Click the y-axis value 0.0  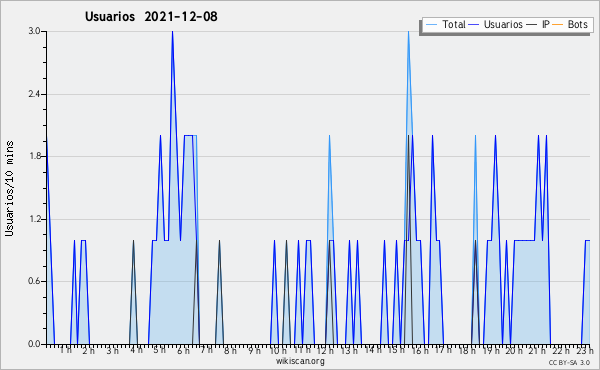[34, 344]
